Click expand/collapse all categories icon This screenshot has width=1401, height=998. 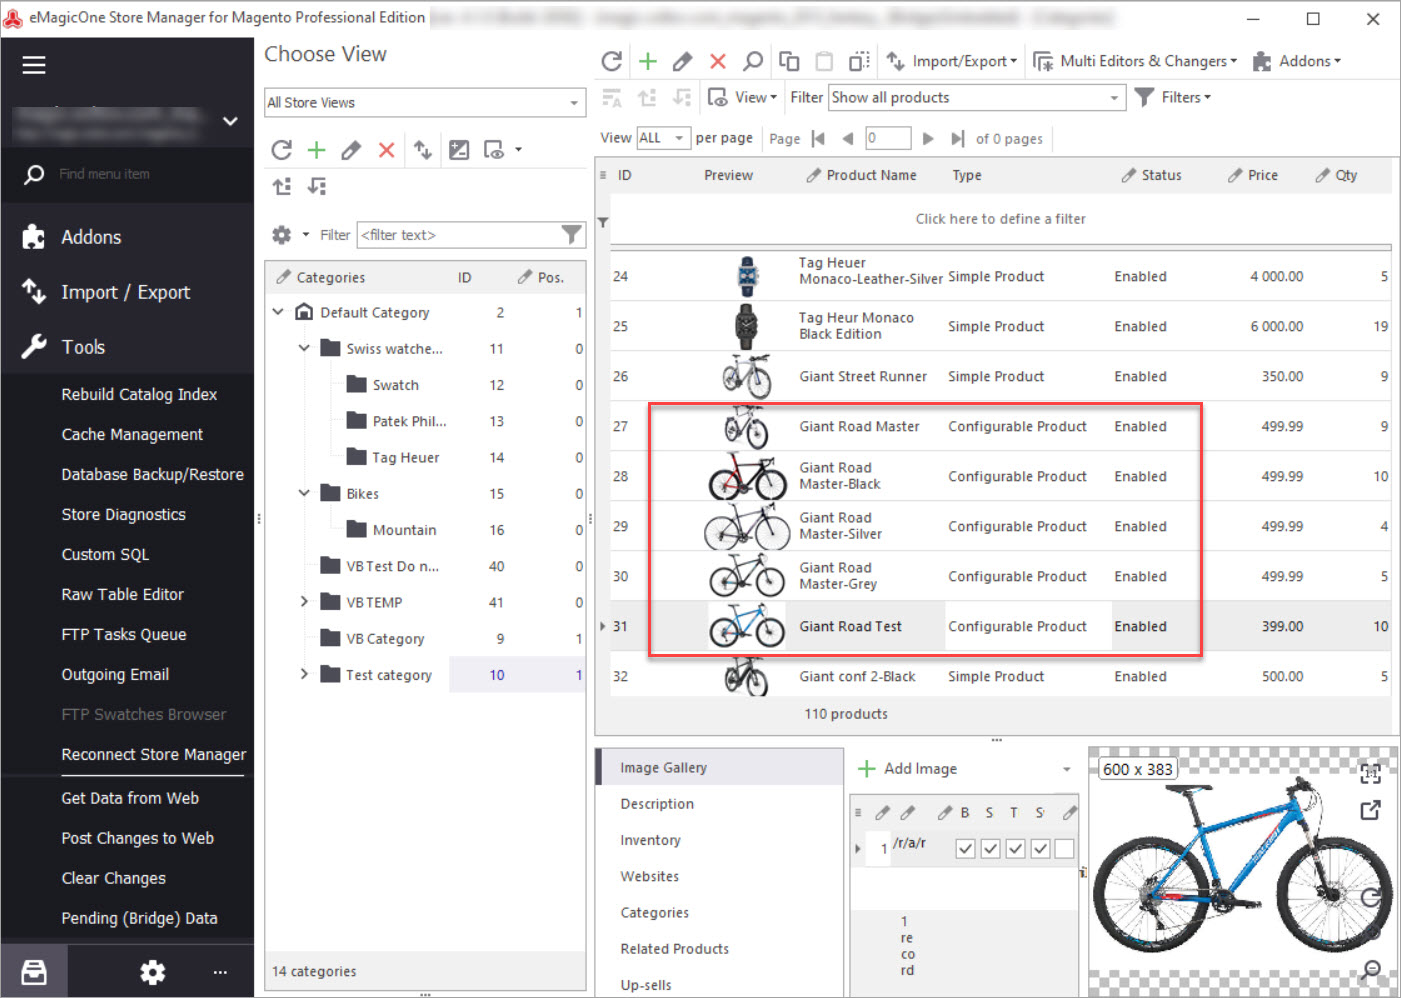[459, 150]
